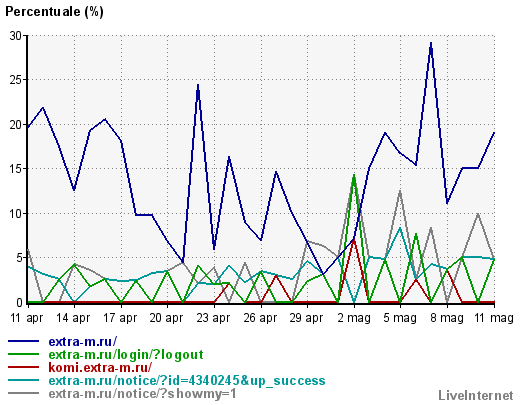This screenshot has width=520, height=405.
Task: Click the 5 value on y-axis
Action: [19, 258]
